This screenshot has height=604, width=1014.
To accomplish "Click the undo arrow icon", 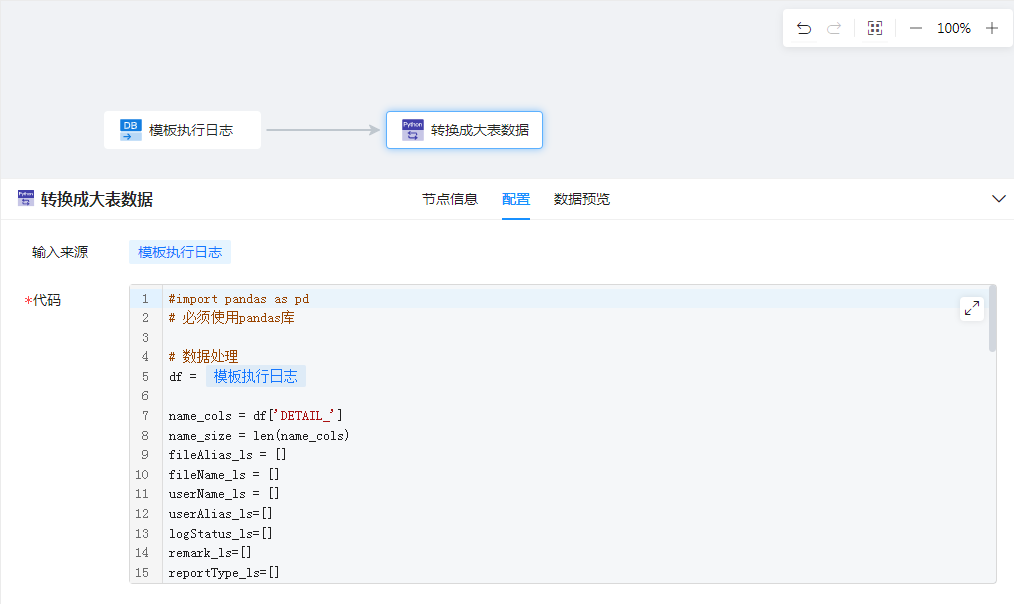I will coord(804,28).
